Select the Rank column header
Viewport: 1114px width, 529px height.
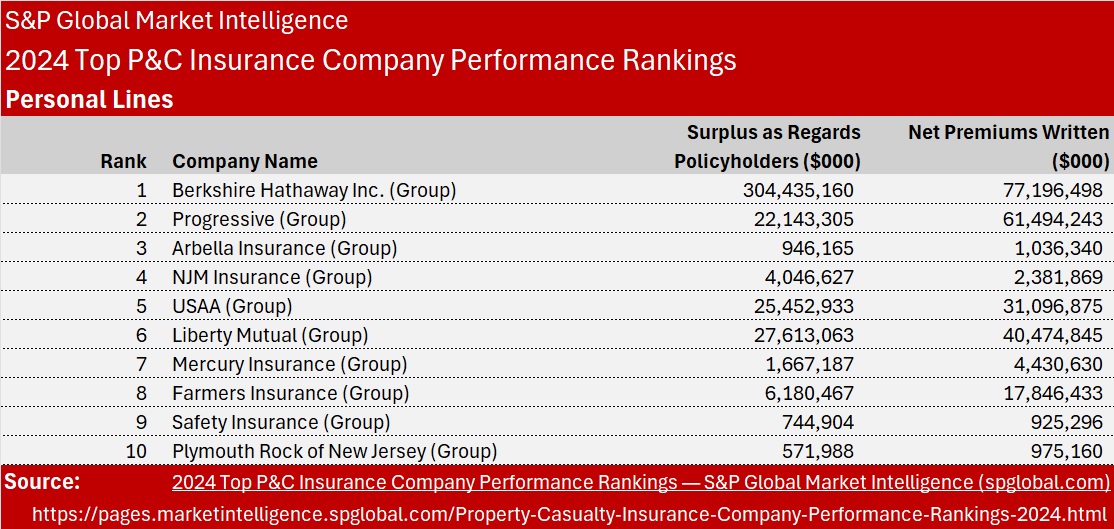tap(123, 161)
